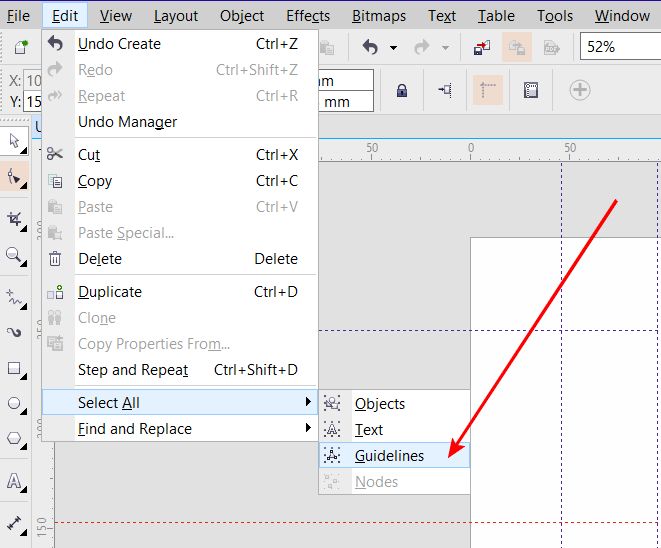Screen dimensions: 661x548
Task: Open the Redo history dropdown arrow
Action: click(x=445, y=48)
